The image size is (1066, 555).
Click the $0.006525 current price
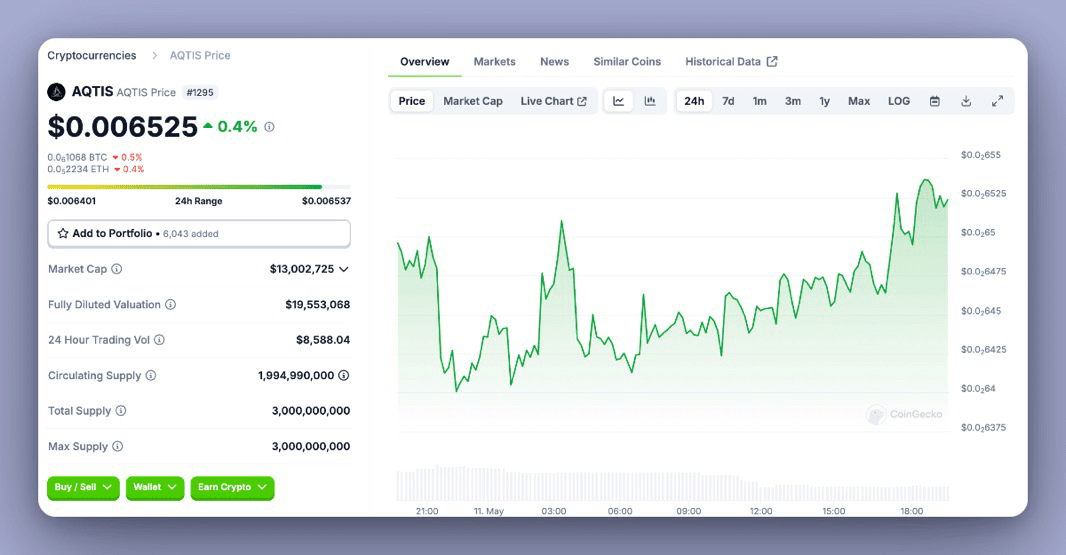pyautogui.click(x=123, y=127)
